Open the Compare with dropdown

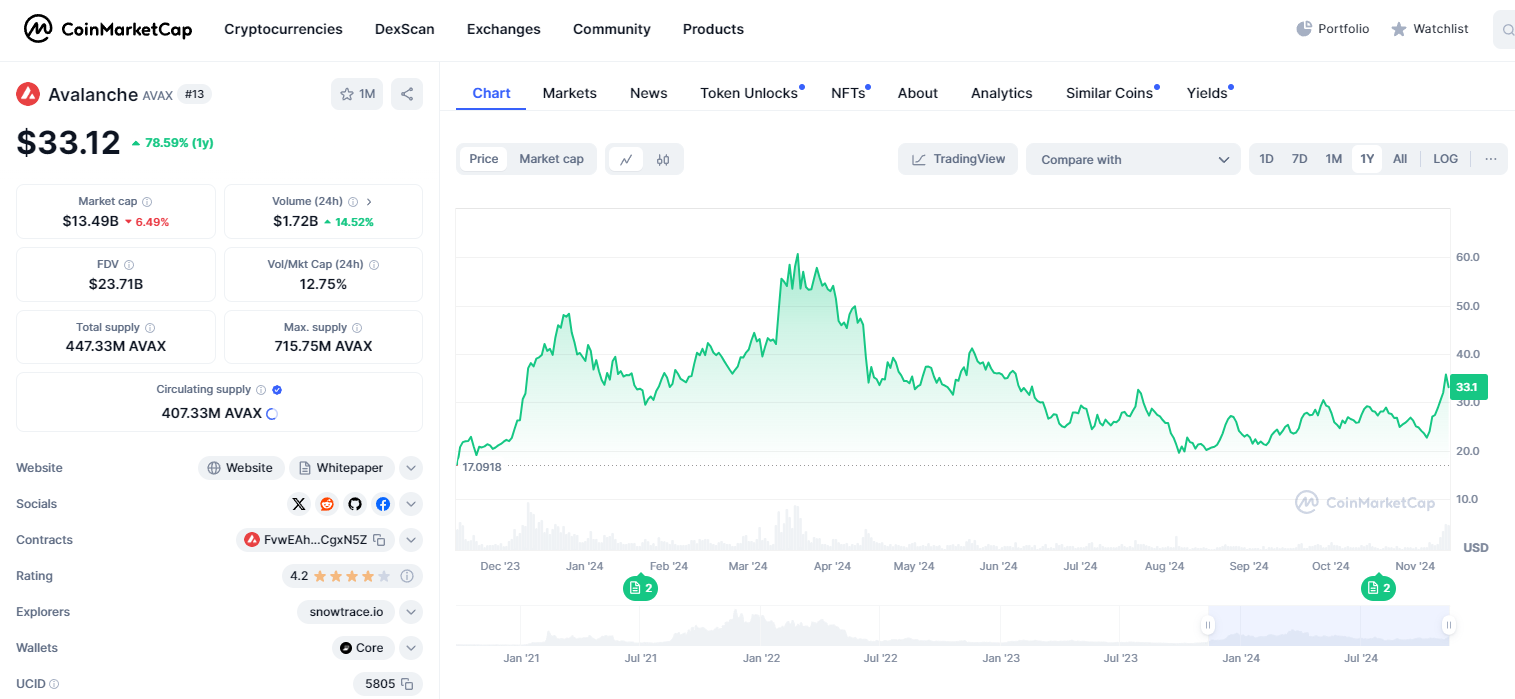click(x=1133, y=159)
